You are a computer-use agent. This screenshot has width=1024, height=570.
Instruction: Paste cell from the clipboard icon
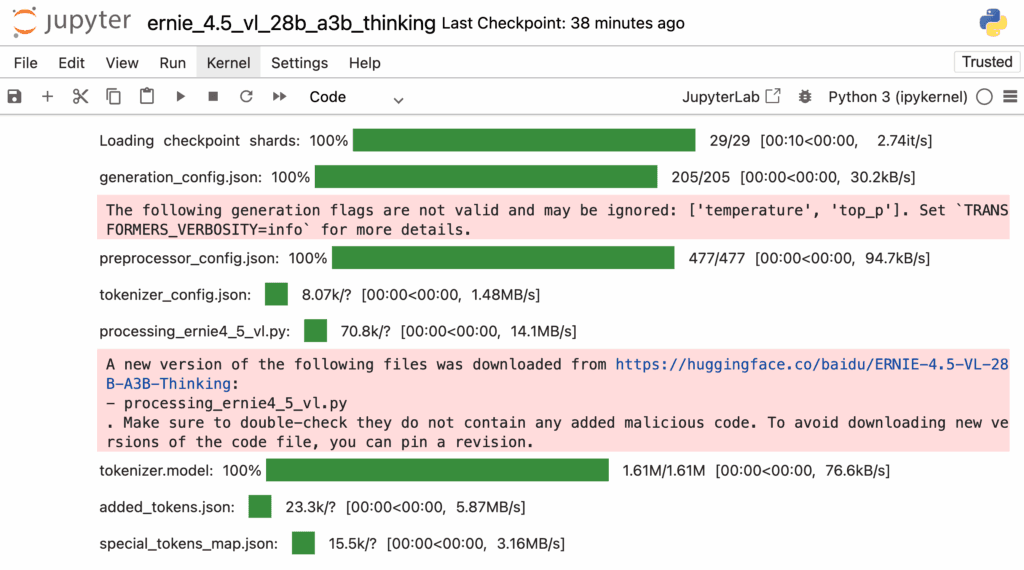(x=147, y=97)
